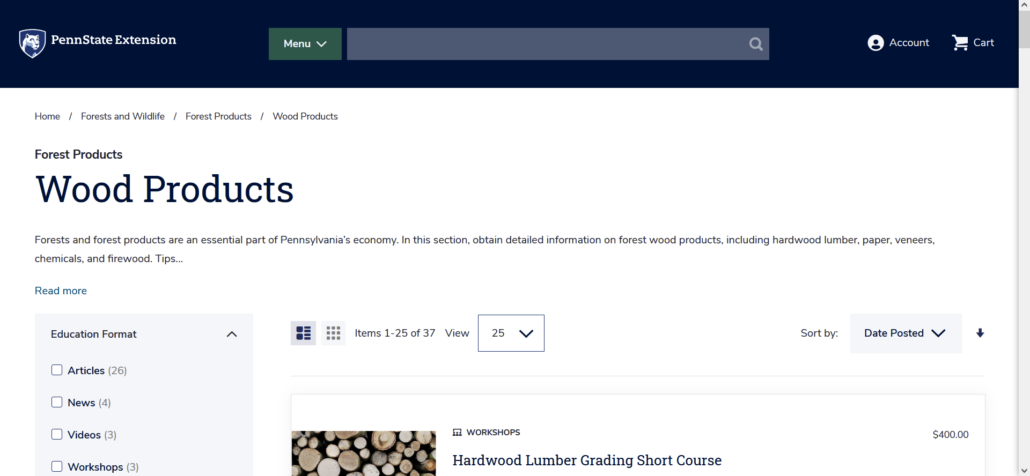Open the shopping cart icon
This screenshot has width=1030, height=476.
(960, 43)
